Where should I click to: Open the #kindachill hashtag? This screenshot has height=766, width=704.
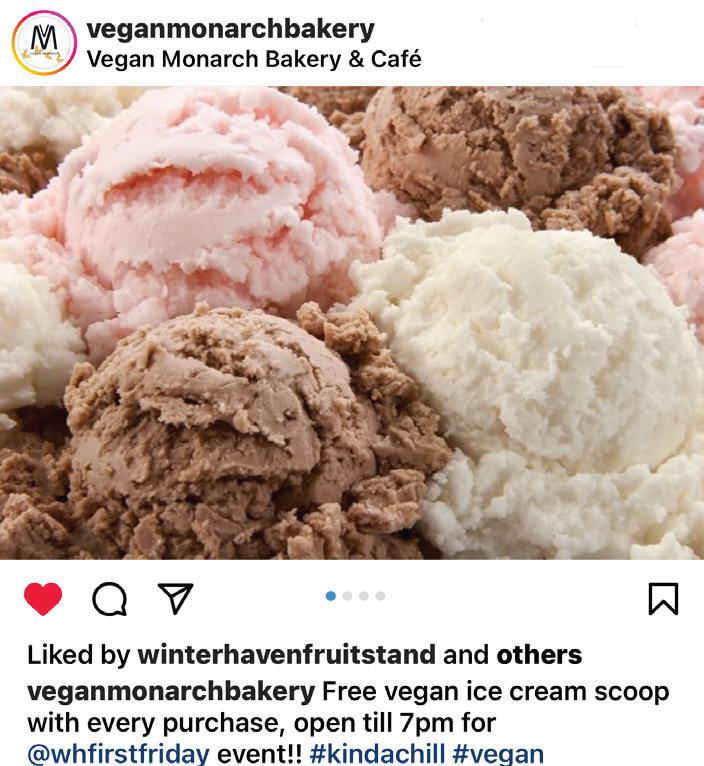point(377,754)
